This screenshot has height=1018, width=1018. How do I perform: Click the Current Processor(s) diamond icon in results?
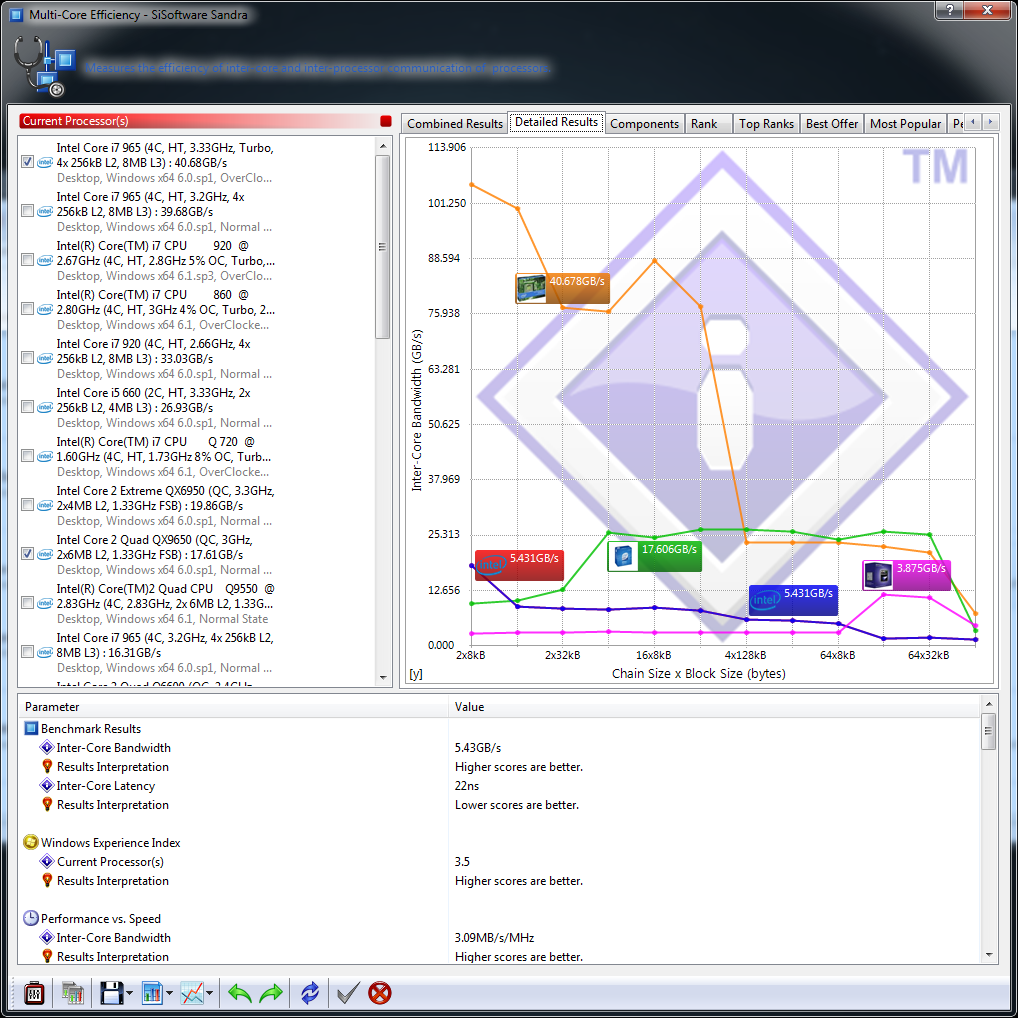point(47,862)
